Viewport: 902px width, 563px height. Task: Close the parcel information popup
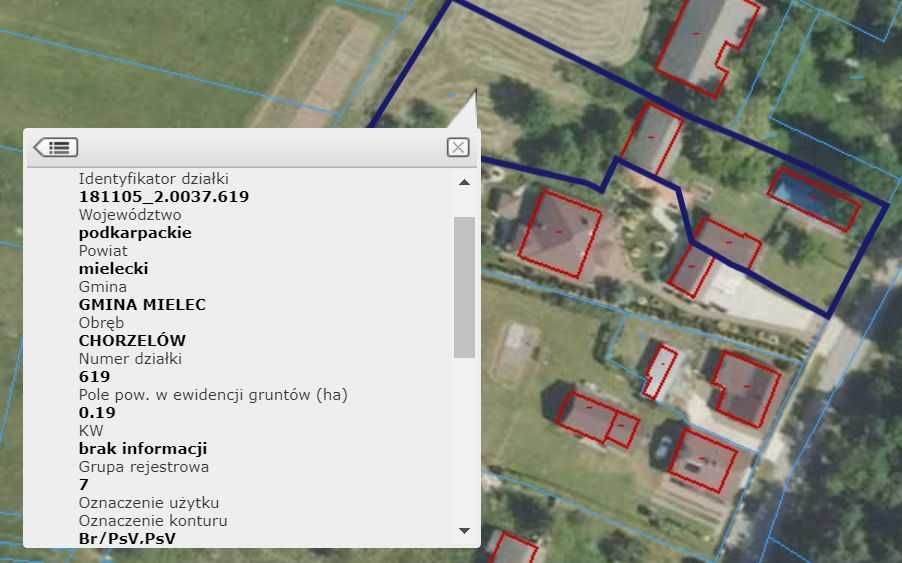[458, 147]
